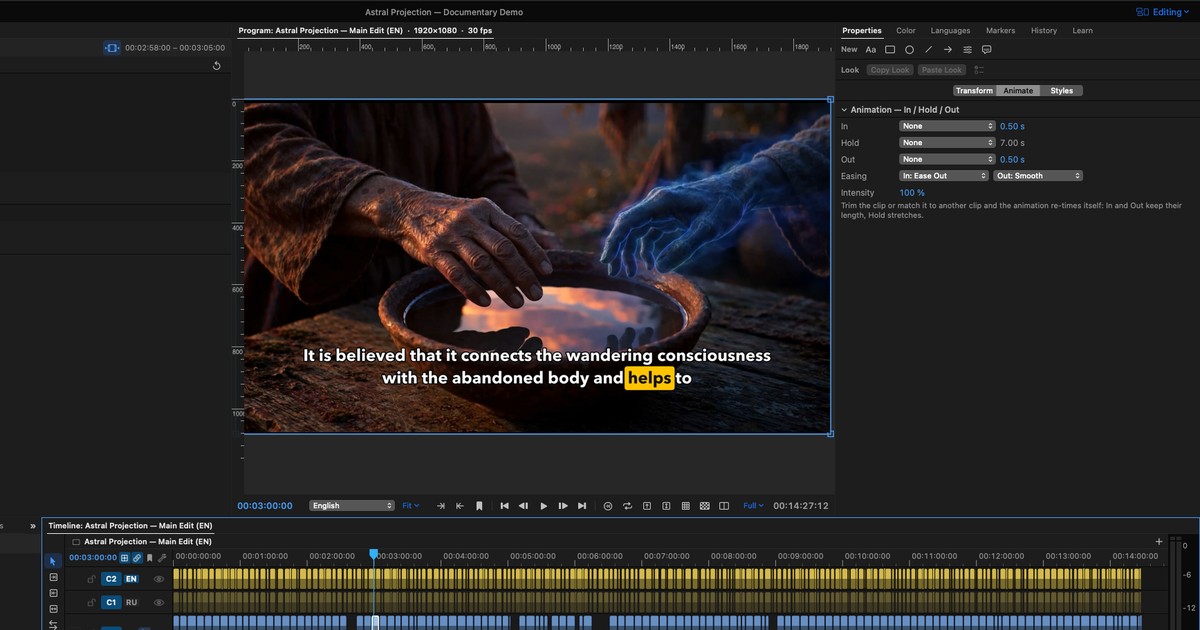The image size is (1200, 630).
Task: Switch to the Languages tab
Action: (x=950, y=31)
